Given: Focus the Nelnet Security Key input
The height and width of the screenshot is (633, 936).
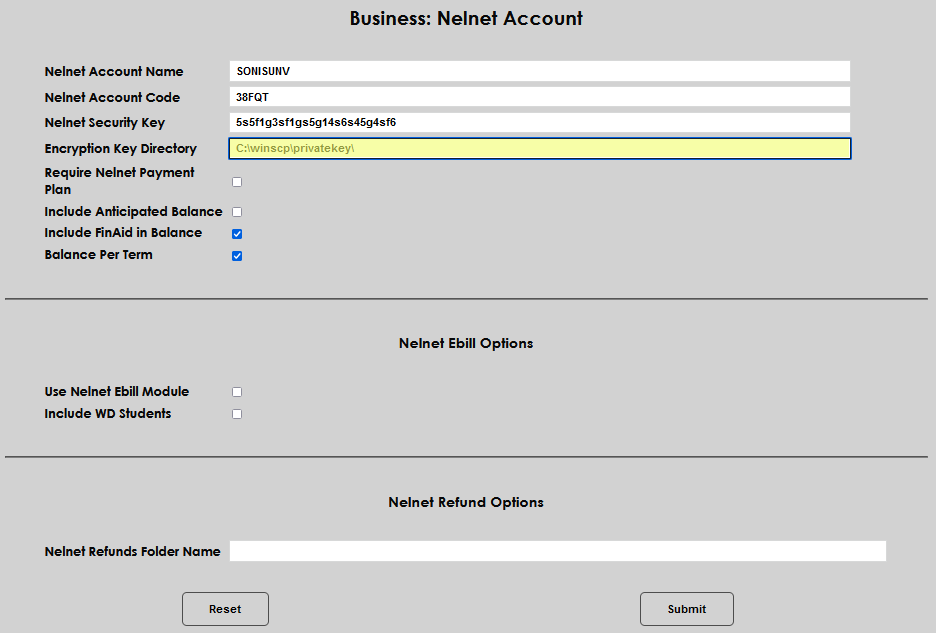Looking at the screenshot, I should click(538, 122).
